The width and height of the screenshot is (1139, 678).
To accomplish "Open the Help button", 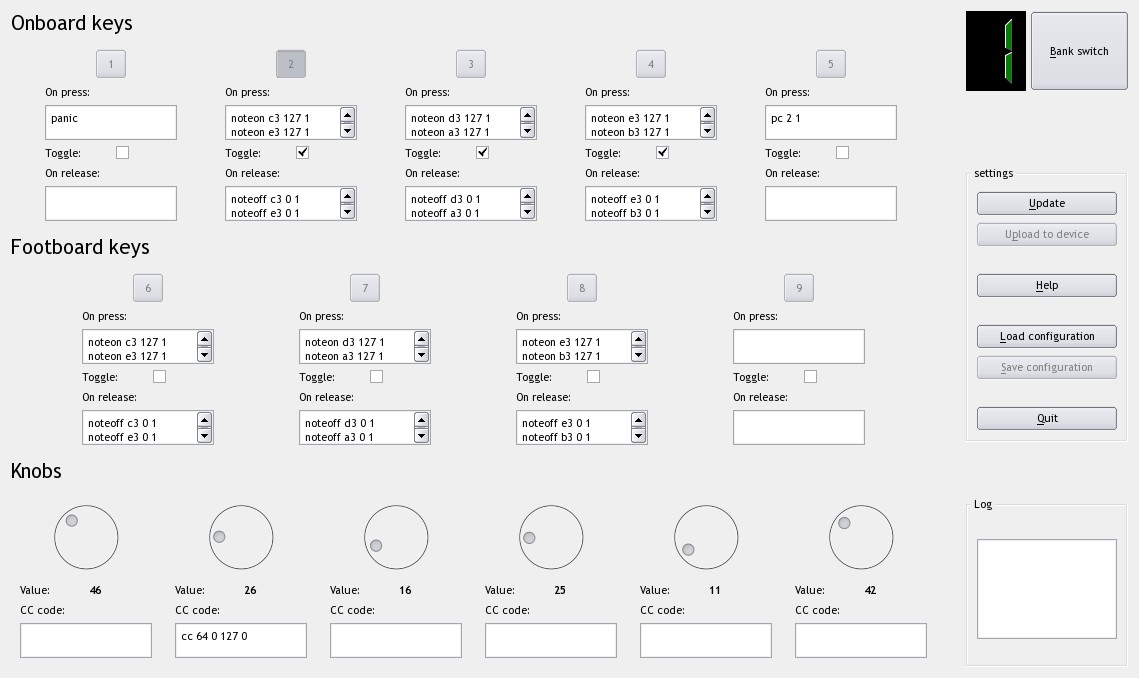I will tap(1046, 285).
